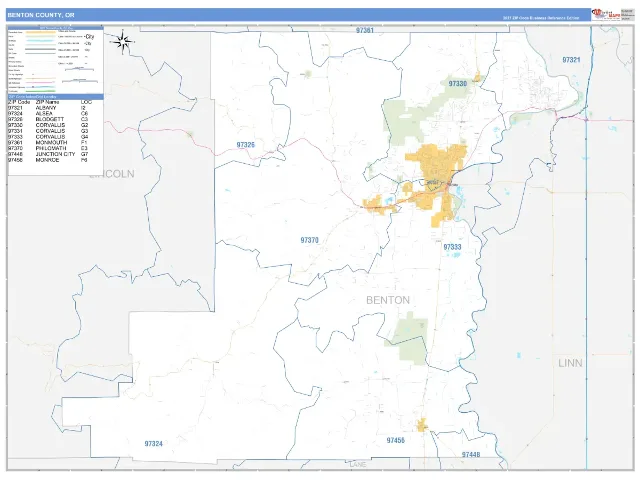Click the CORVALLIS G4 row in the index

point(56,137)
